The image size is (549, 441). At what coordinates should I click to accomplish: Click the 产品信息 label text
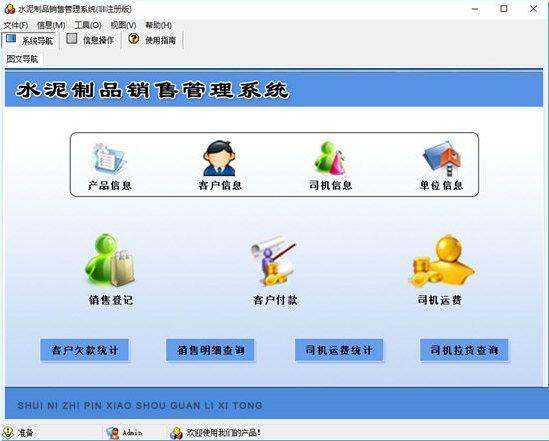[x=110, y=185]
